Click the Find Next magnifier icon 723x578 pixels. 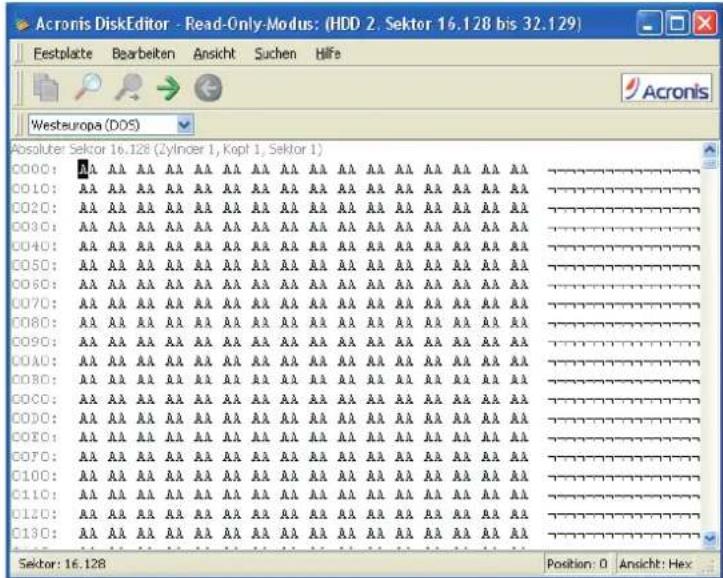[x=129, y=87]
